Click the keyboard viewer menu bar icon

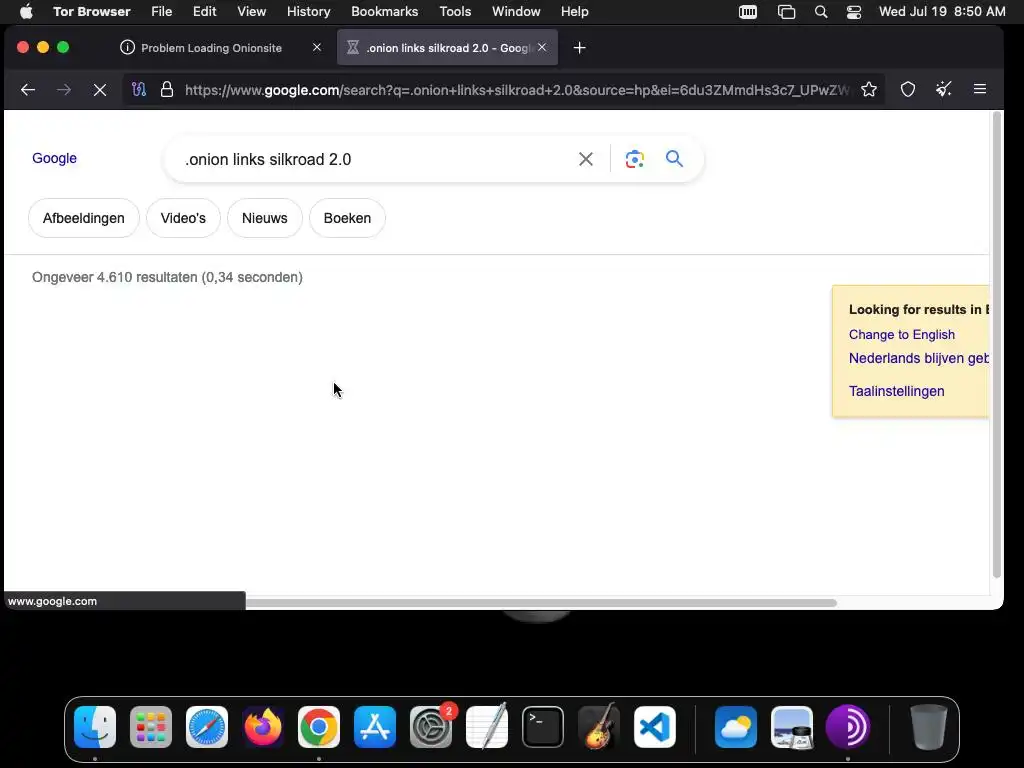(748, 12)
